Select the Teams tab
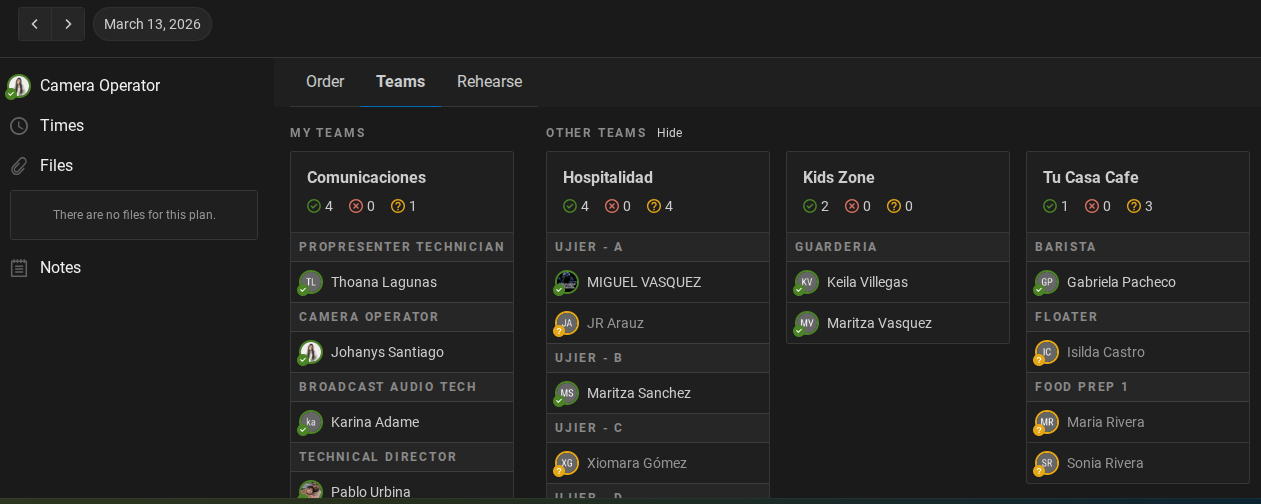This screenshot has height=504, width=1261. click(400, 82)
